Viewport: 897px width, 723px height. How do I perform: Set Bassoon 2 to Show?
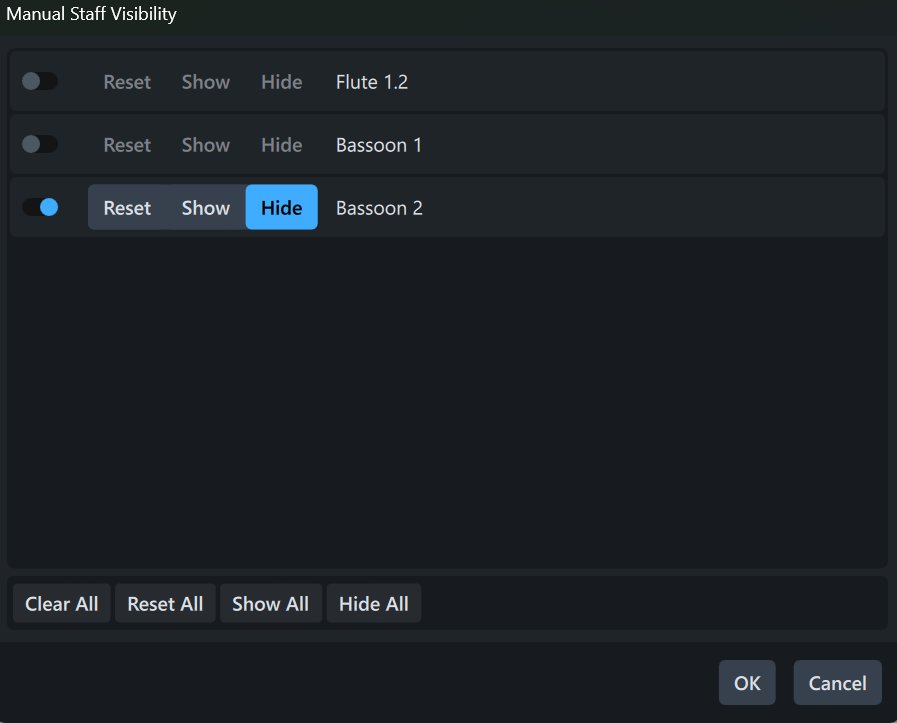point(206,208)
